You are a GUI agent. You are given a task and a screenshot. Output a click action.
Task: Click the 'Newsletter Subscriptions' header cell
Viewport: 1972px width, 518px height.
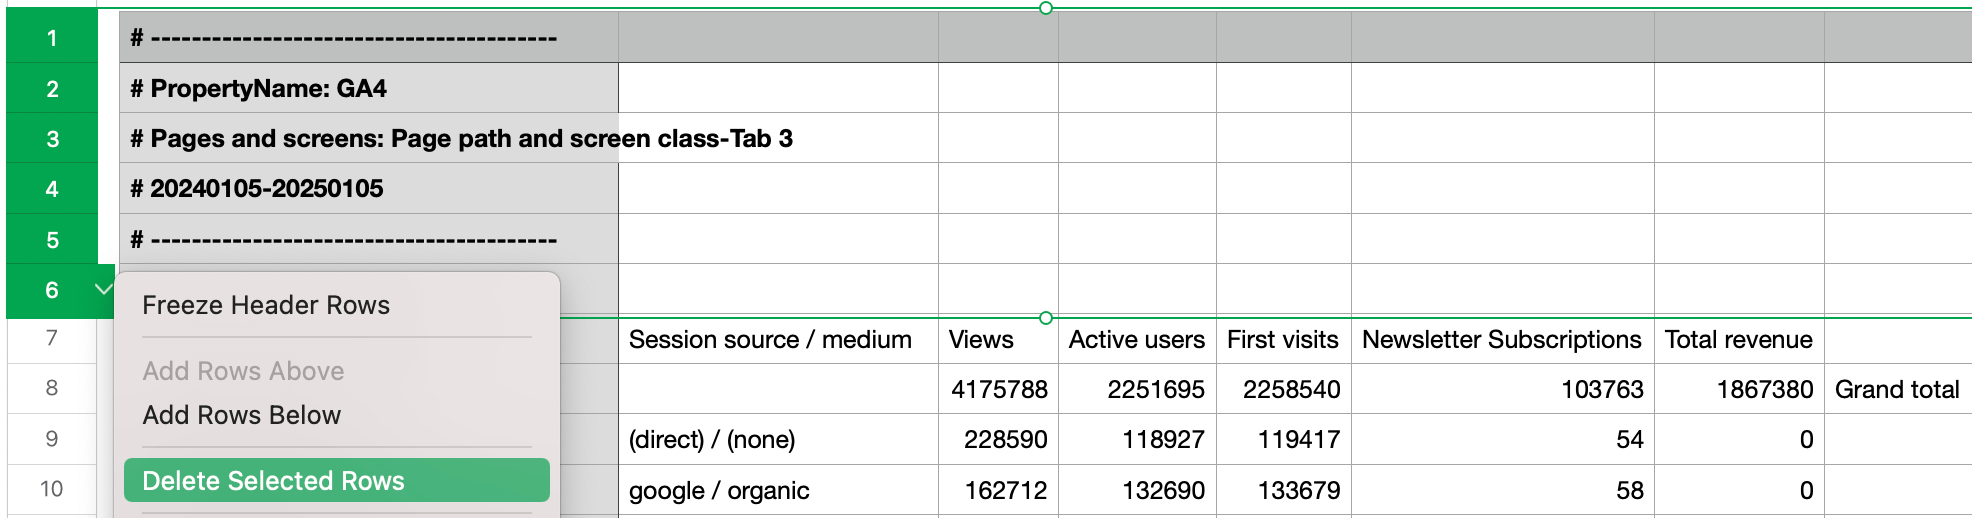tap(1503, 340)
